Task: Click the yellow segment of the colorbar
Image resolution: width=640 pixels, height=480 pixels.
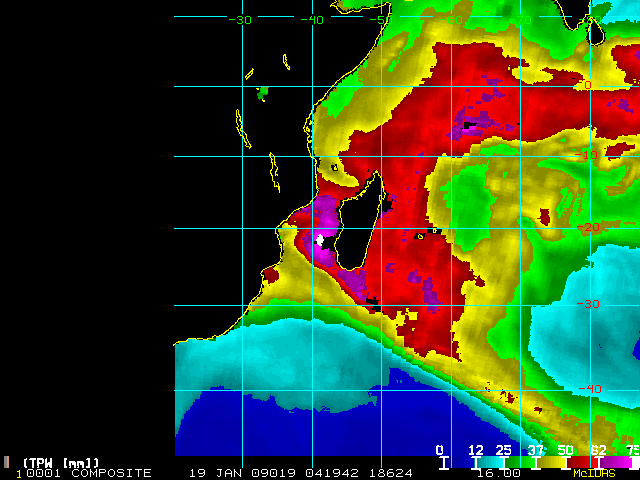Action: coord(551,462)
